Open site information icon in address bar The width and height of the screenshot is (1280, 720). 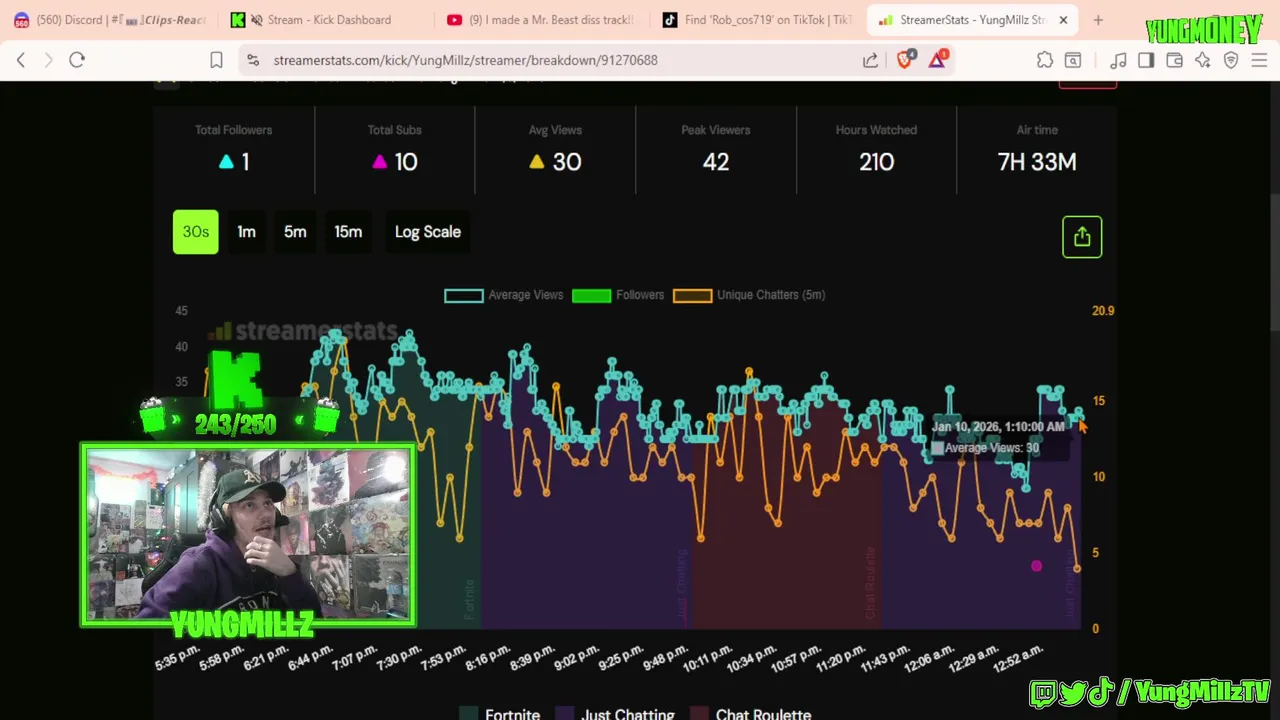point(253,60)
